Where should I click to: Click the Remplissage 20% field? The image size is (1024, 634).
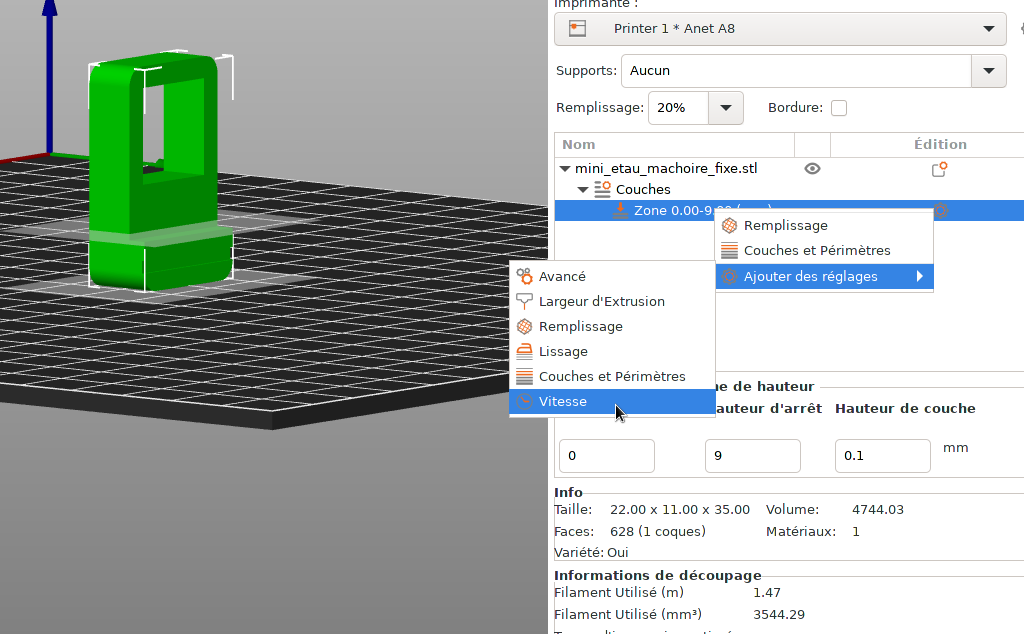click(x=678, y=108)
